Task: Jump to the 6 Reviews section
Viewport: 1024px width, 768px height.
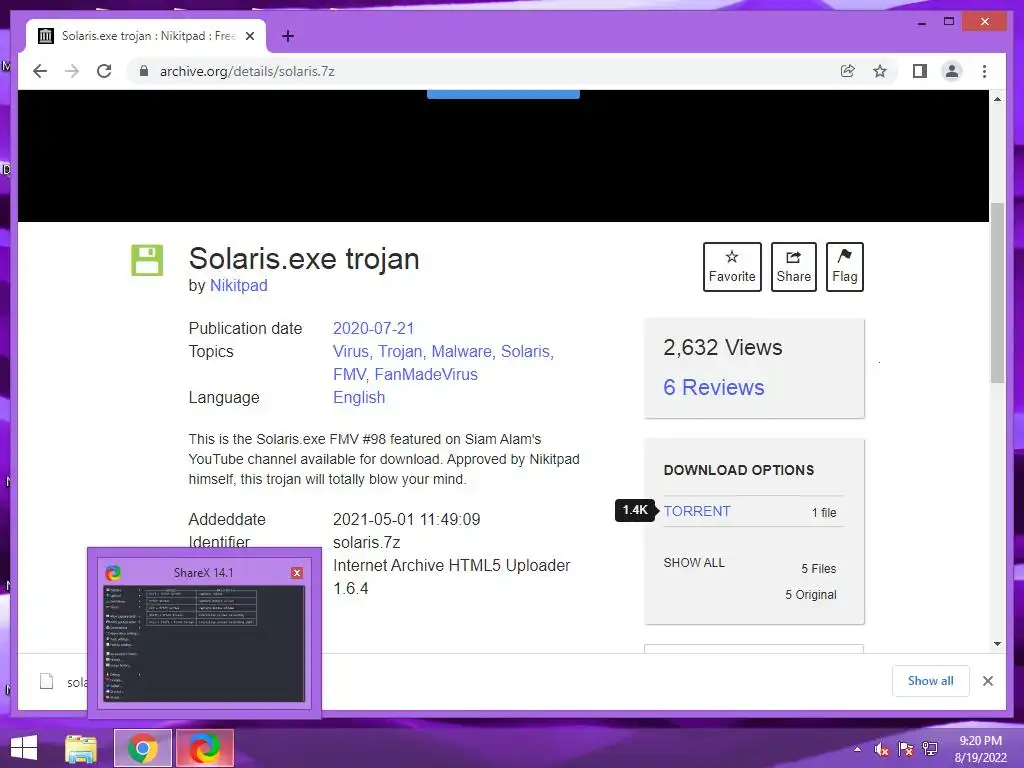Action: 714,387
